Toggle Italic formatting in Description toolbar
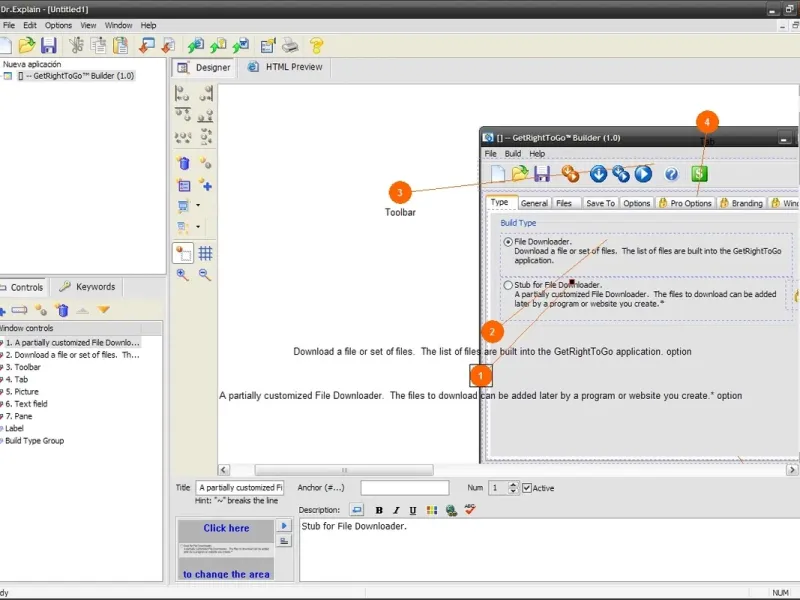 (x=396, y=510)
